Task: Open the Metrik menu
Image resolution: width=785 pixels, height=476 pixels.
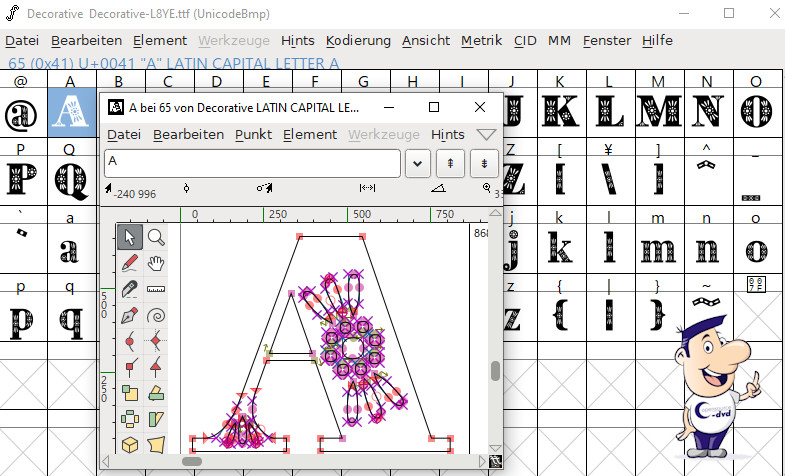Action: click(481, 41)
